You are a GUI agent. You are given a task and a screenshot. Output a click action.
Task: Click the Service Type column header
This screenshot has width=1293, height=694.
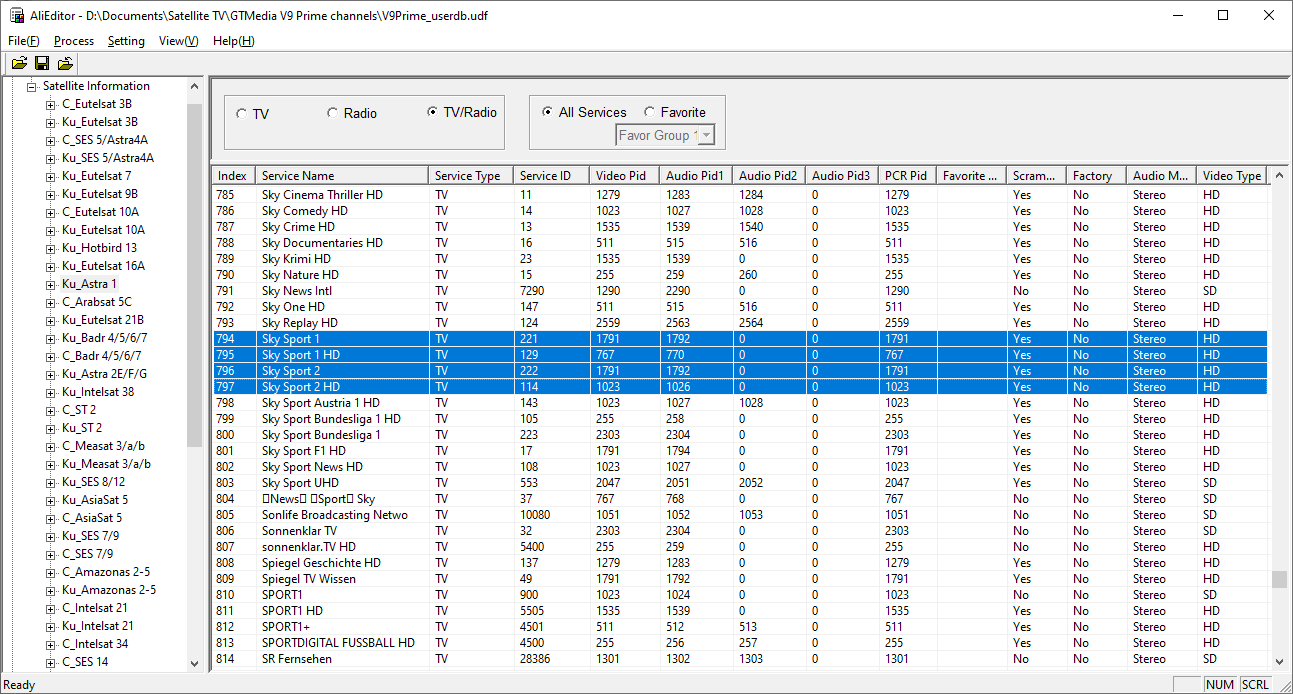pyautogui.click(x=471, y=176)
